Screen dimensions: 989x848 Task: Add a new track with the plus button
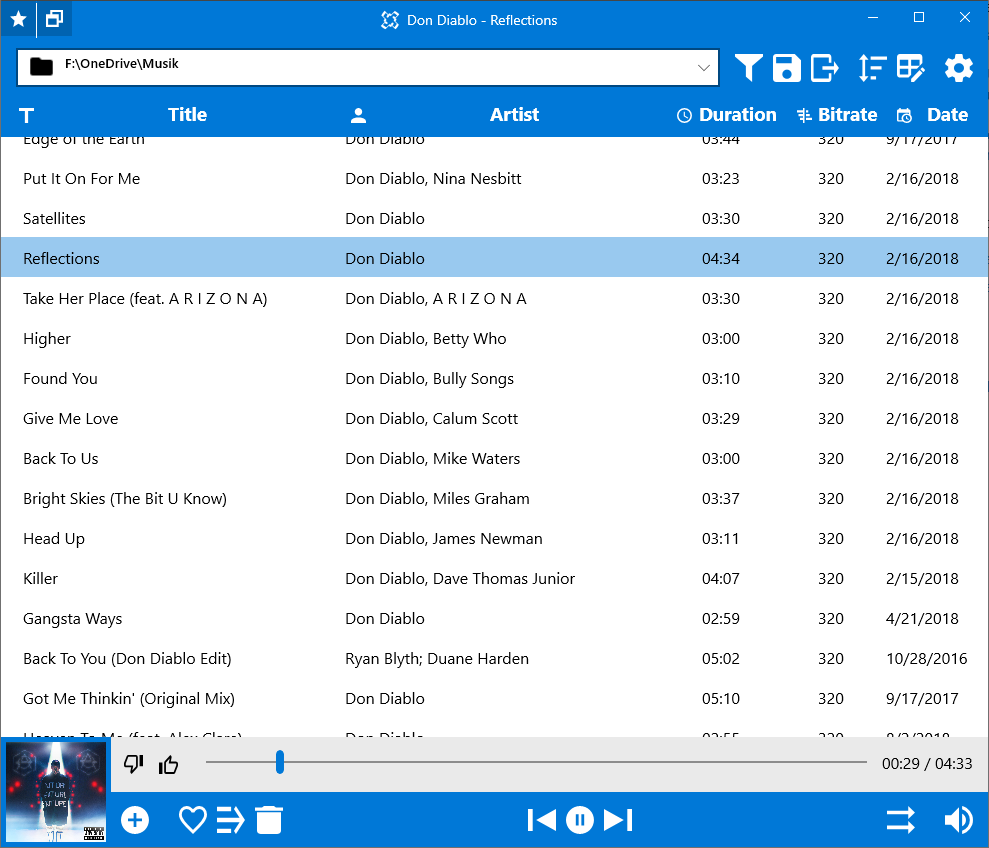[x=135, y=820]
